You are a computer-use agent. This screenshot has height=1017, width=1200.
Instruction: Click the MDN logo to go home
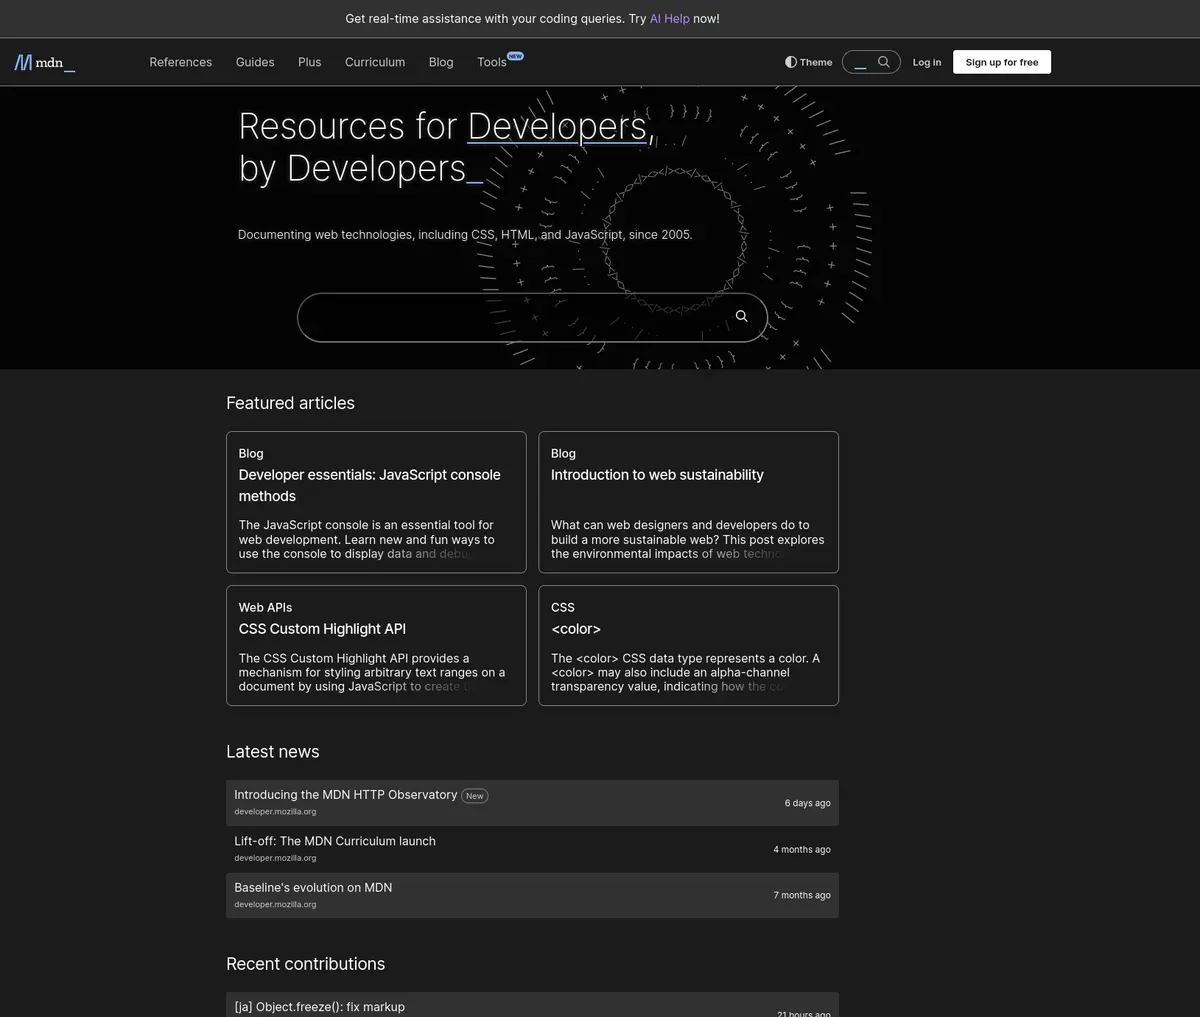(x=43, y=62)
